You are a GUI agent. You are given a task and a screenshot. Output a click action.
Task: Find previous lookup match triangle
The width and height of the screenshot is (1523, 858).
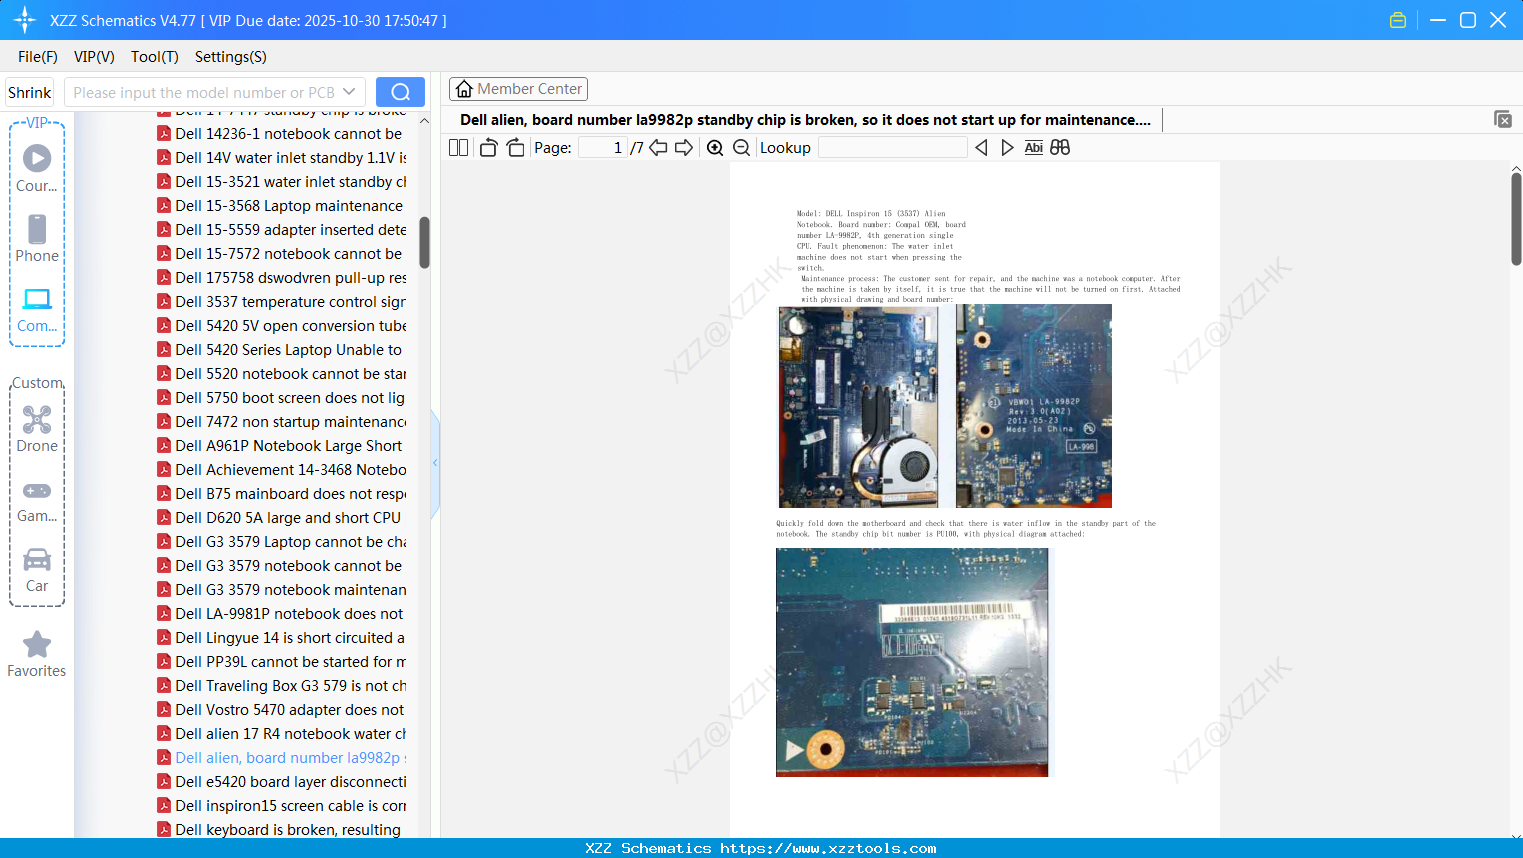tap(981, 148)
